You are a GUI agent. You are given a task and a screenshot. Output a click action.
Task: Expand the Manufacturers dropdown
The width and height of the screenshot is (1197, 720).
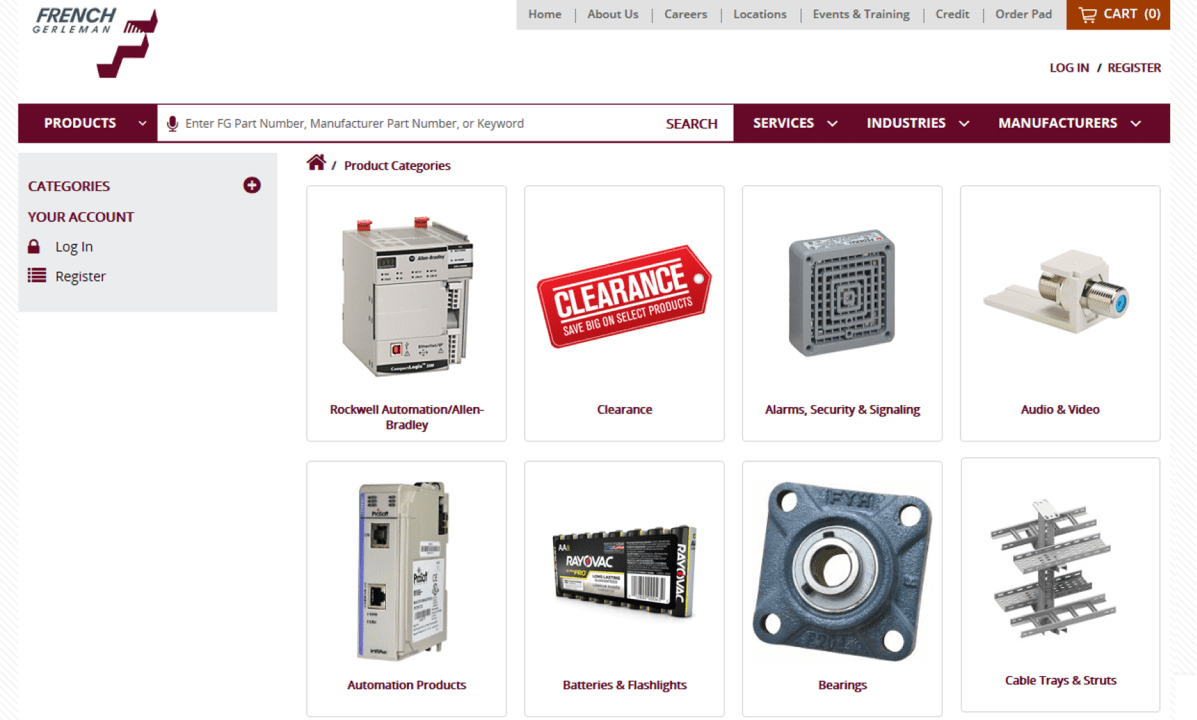(1070, 123)
